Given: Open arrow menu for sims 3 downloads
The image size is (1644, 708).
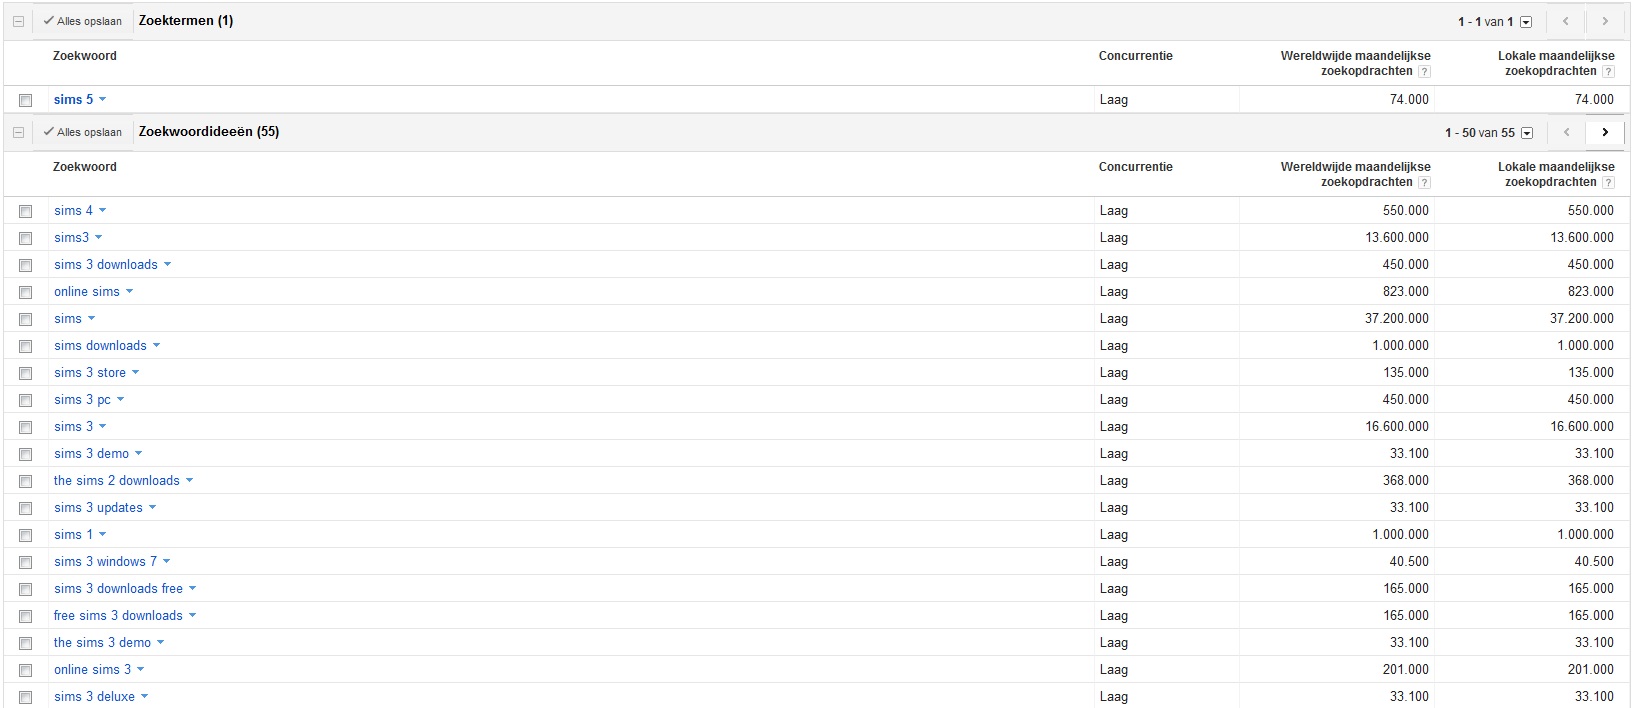Looking at the screenshot, I should point(167,265).
